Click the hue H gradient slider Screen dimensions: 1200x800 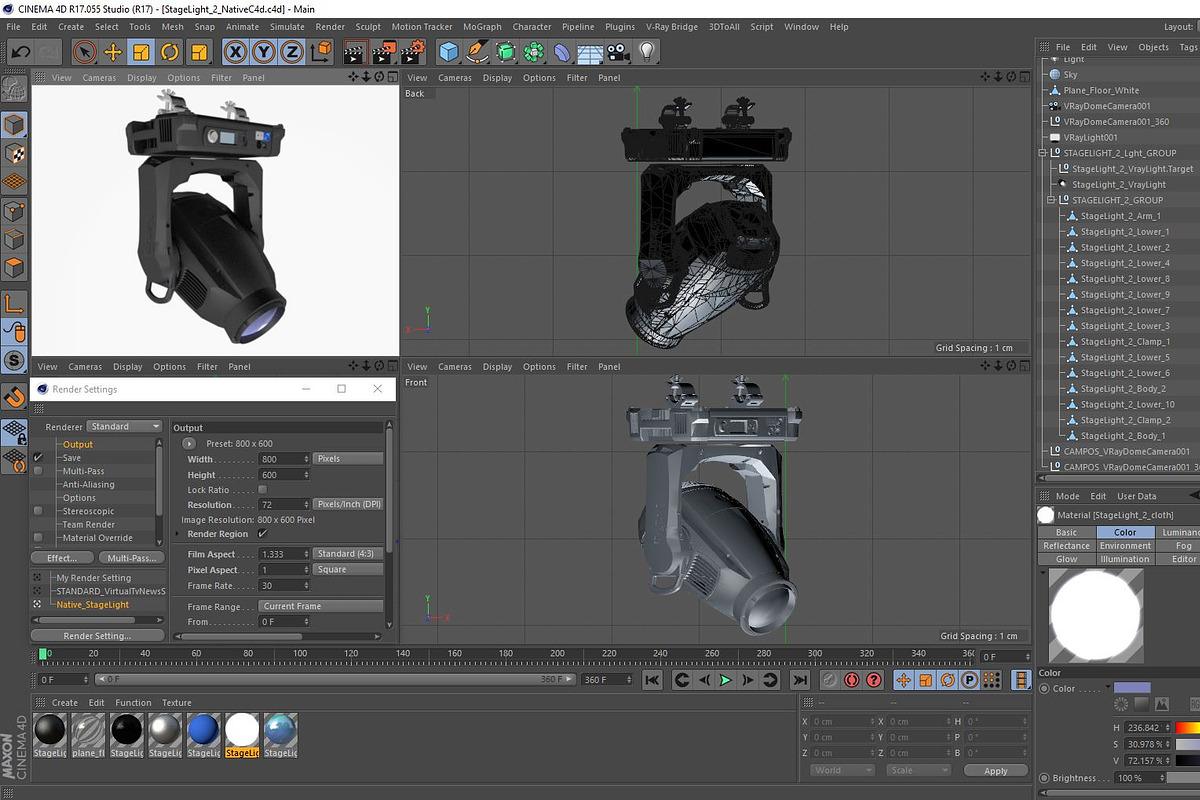click(1187, 728)
